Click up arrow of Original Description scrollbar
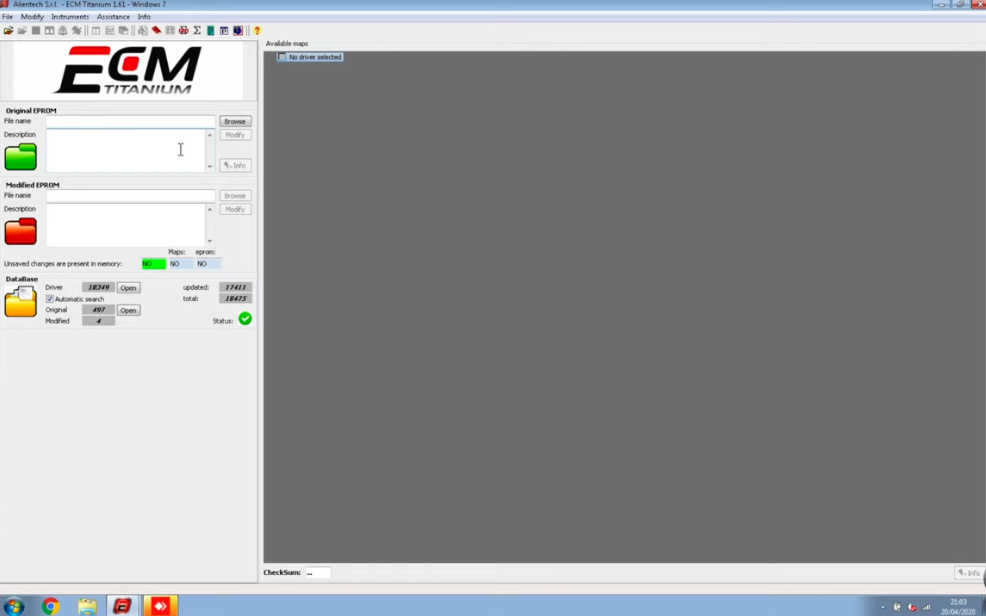This screenshot has height=616, width=986. pyautogui.click(x=210, y=135)
